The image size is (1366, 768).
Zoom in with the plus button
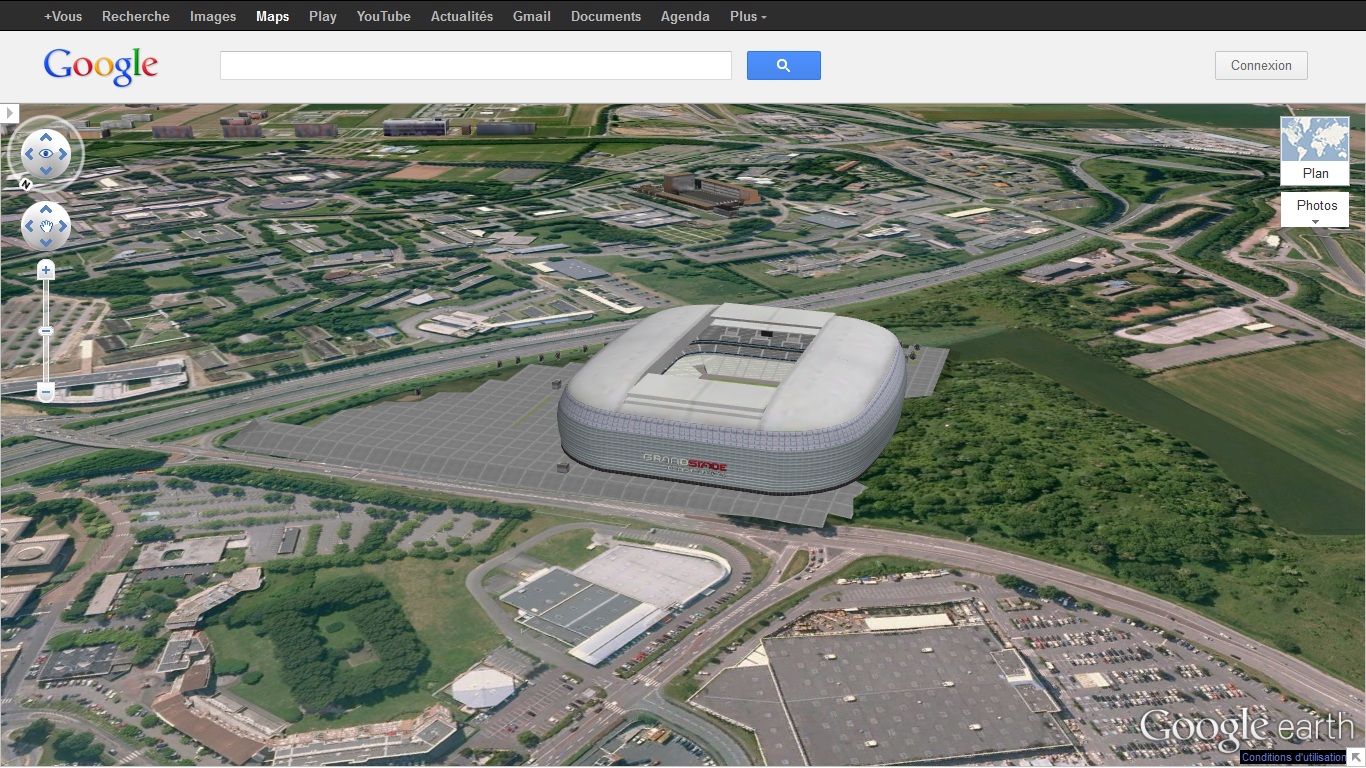pos(46,270)
